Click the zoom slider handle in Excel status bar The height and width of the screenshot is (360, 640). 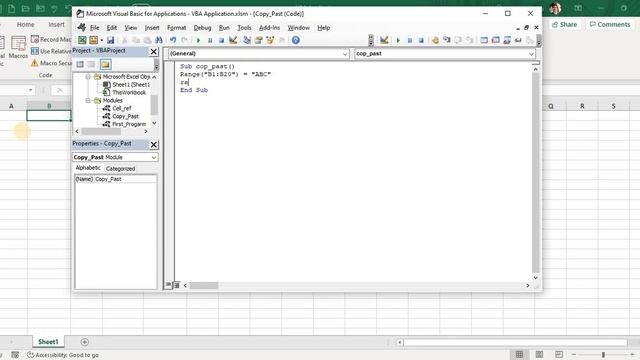coord(603,355)
